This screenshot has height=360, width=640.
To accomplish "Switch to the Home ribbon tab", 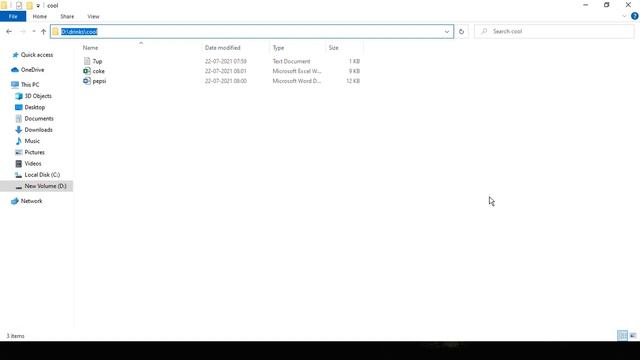I will tap(40, 16).
